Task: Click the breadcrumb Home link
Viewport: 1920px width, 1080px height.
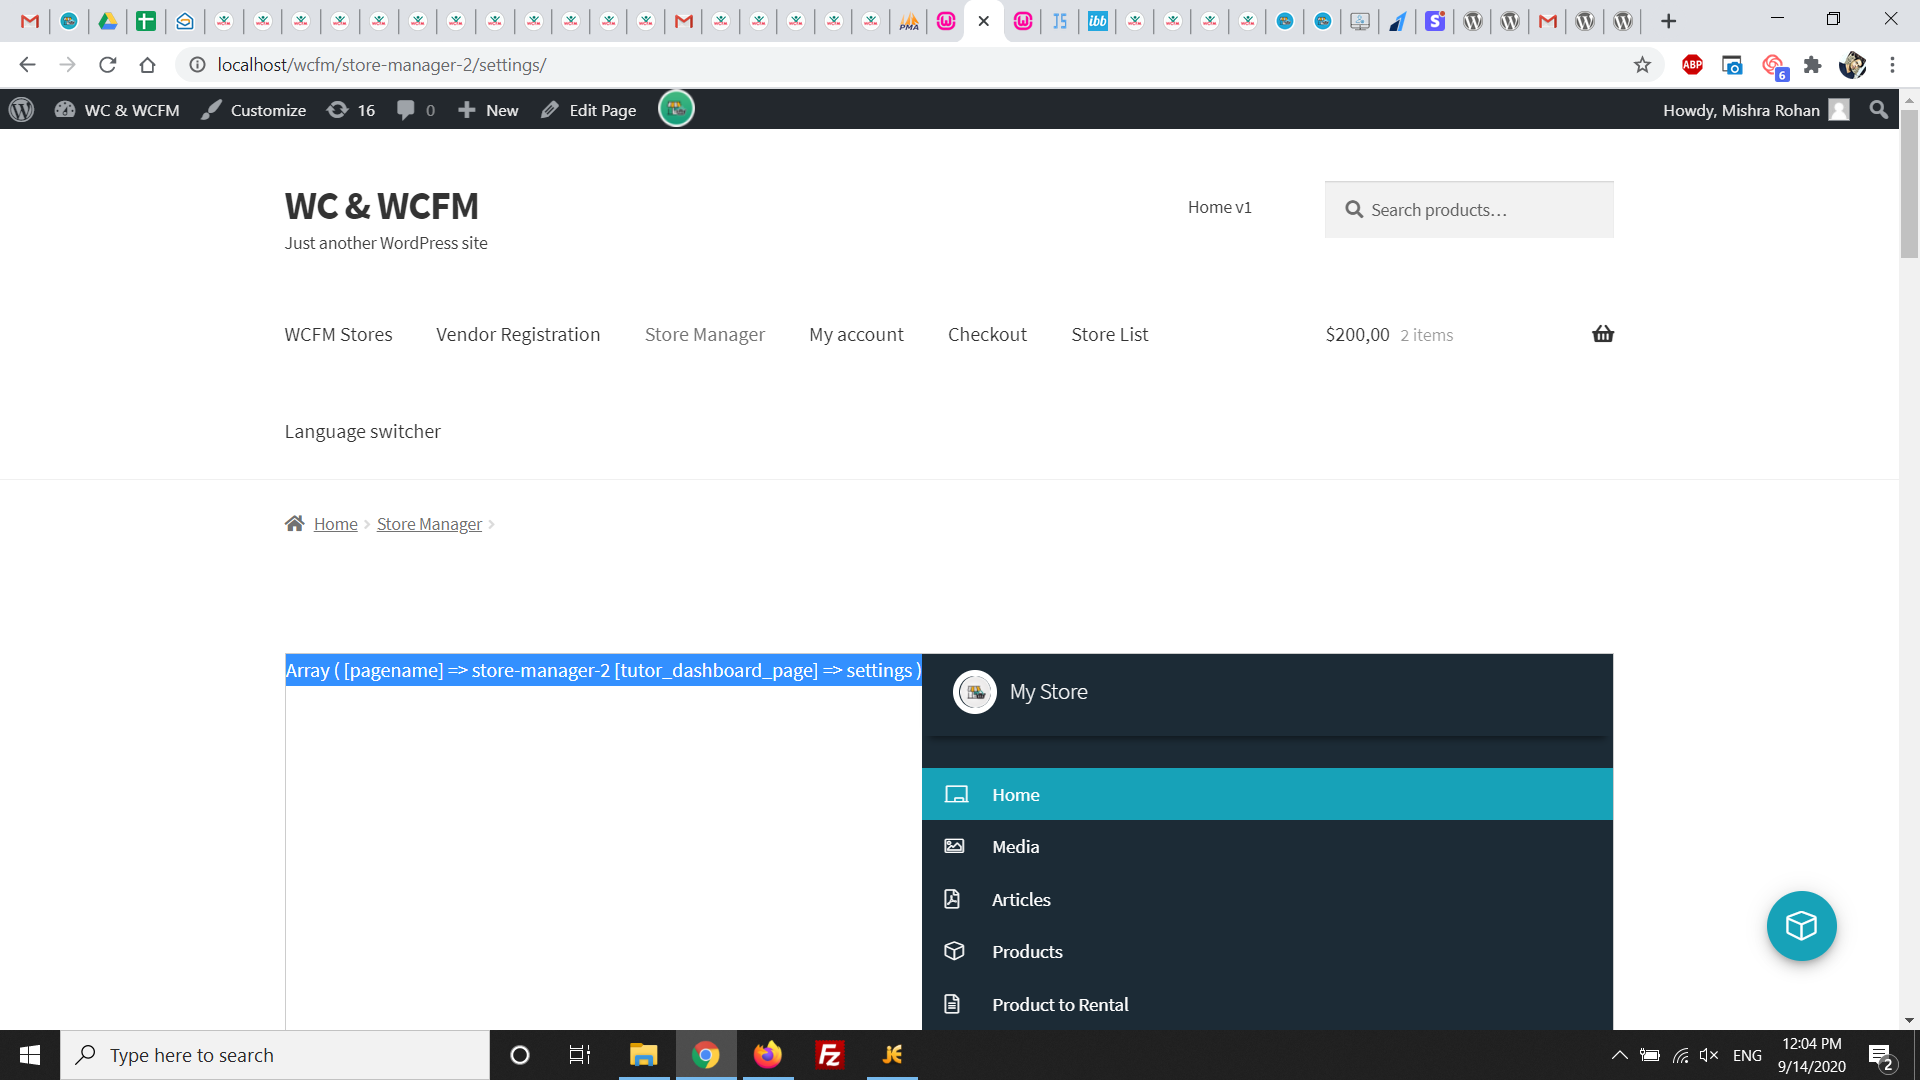Action: (x=335, y=524)
